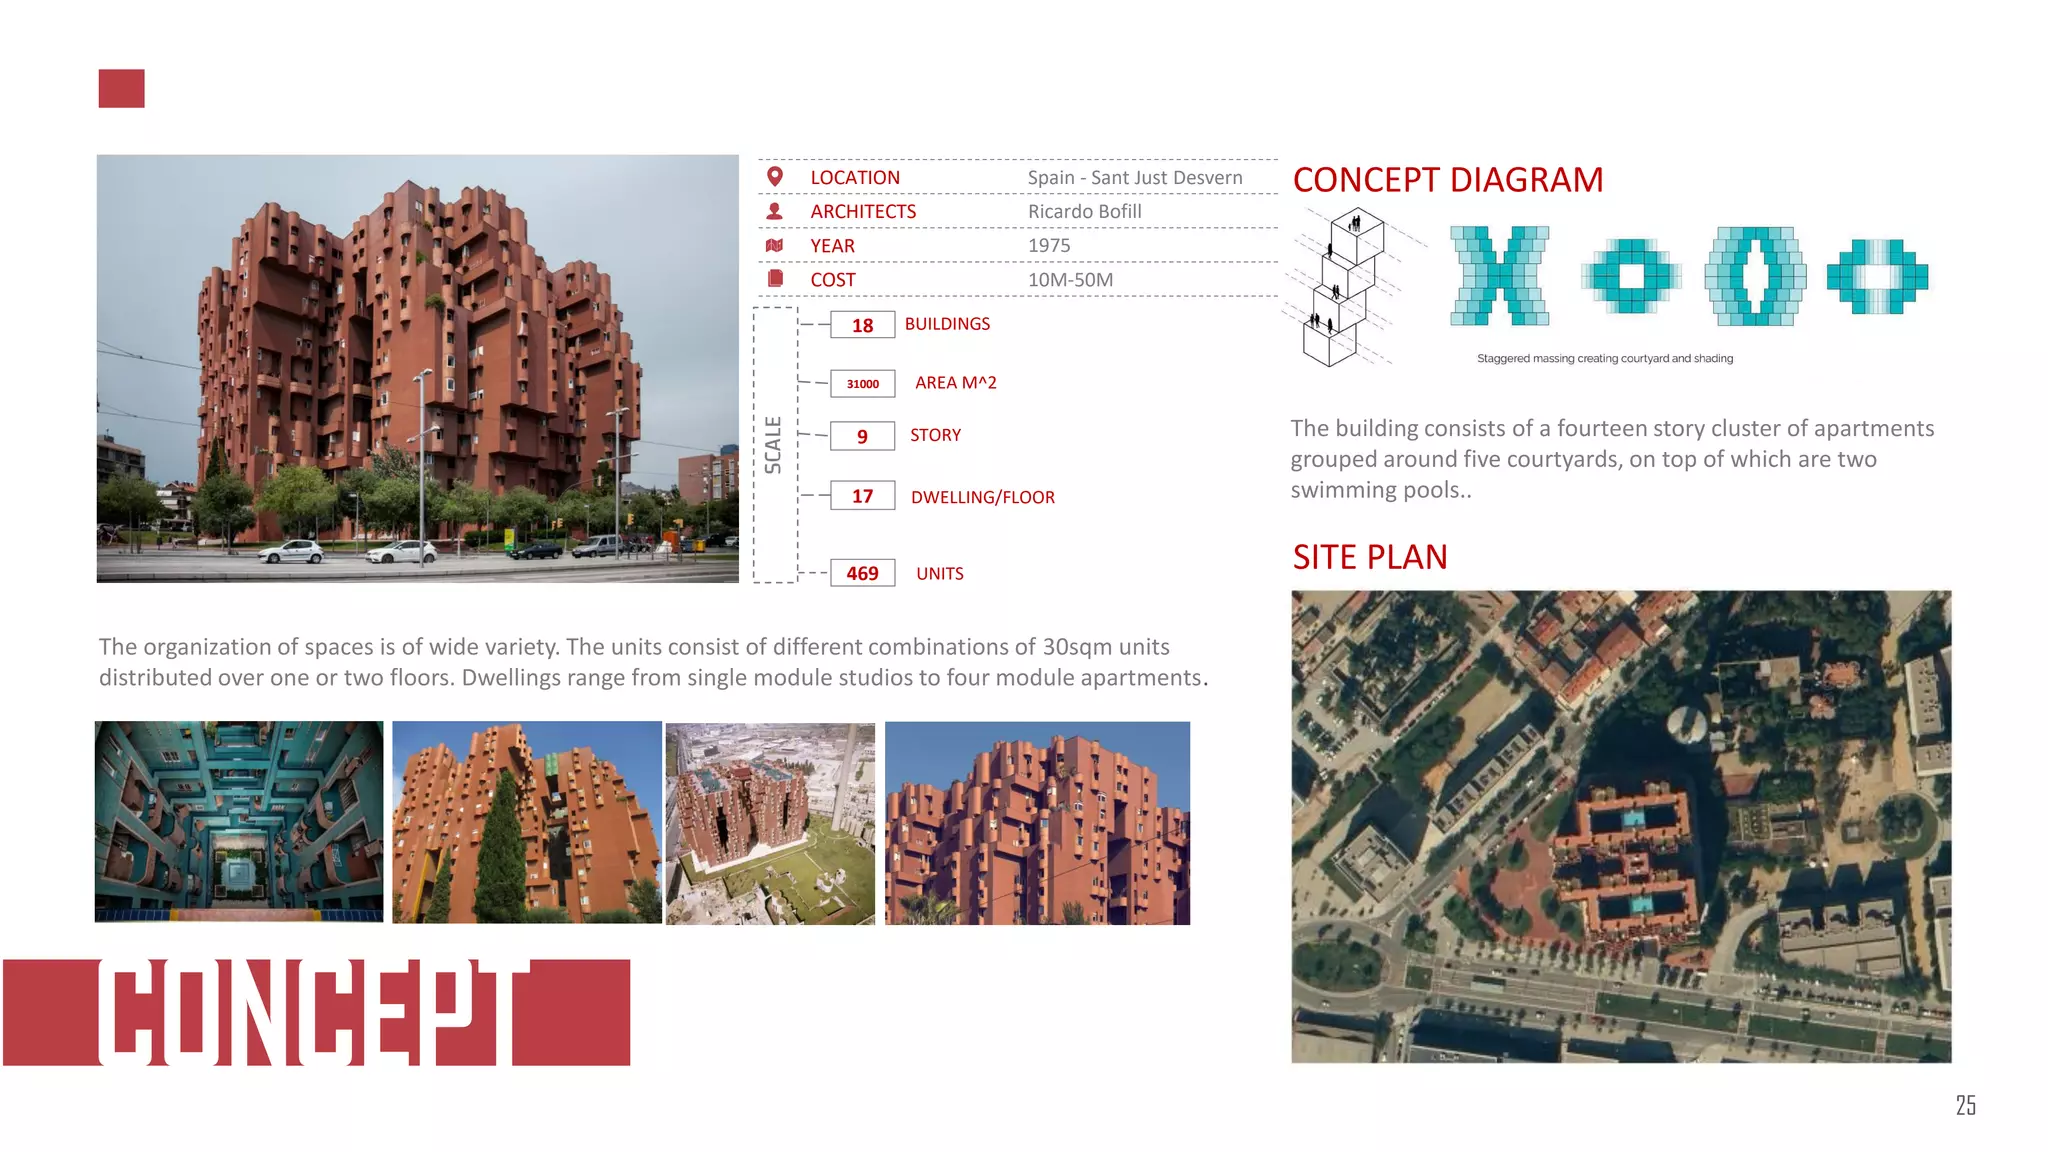Select the aerial view building thumbnail
This screenshot has width=2048, height=1152.
(770, 823)
